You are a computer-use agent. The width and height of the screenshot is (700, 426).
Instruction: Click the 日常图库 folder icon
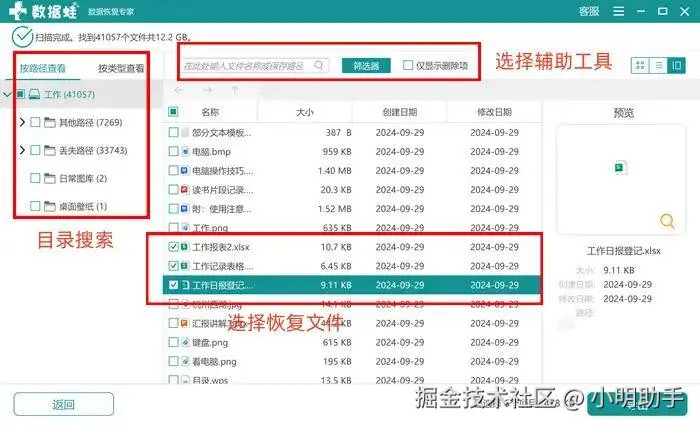pos(50,179)
